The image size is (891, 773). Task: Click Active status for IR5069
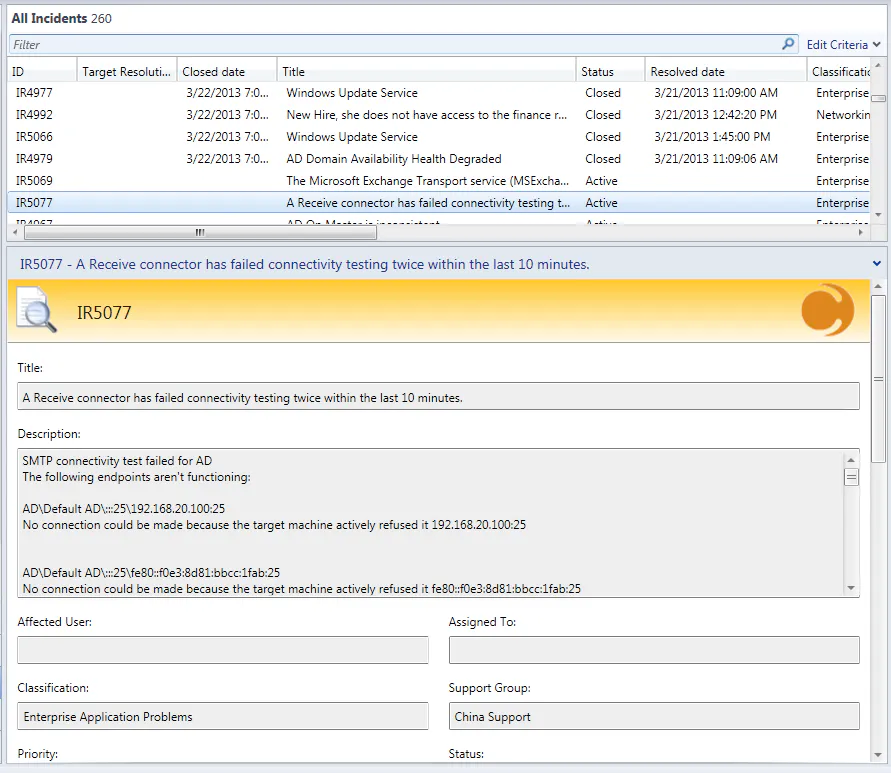click(601, 181)
